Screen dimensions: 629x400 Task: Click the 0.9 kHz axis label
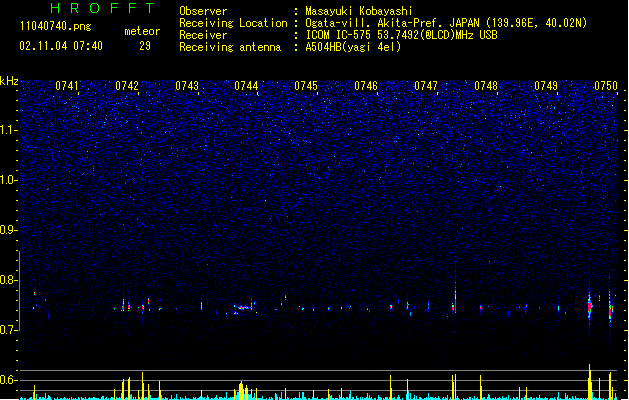8,230
